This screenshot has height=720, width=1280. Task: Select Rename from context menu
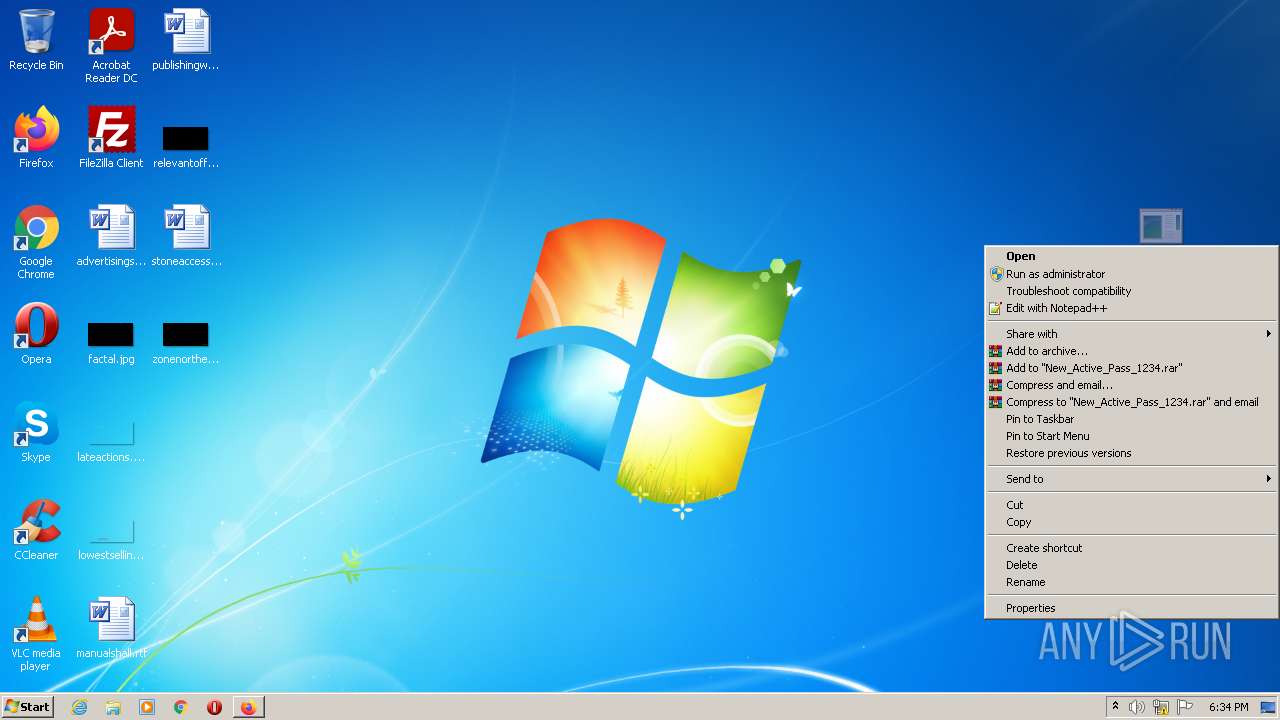(x=1131, y=582)
